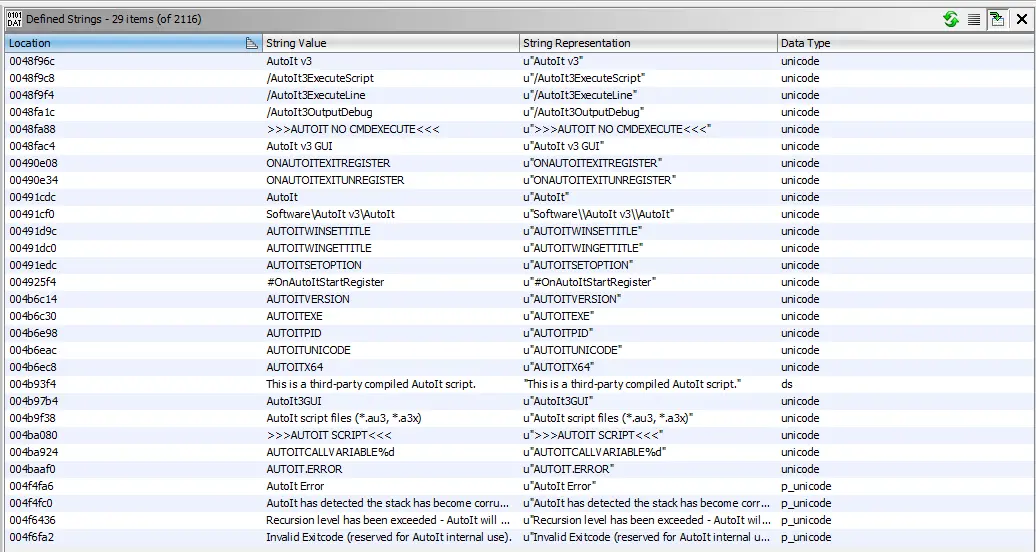The width and height of the screenshot is (1036, 552).
Task: Select location 004925f4
Action: coord(32,282)
